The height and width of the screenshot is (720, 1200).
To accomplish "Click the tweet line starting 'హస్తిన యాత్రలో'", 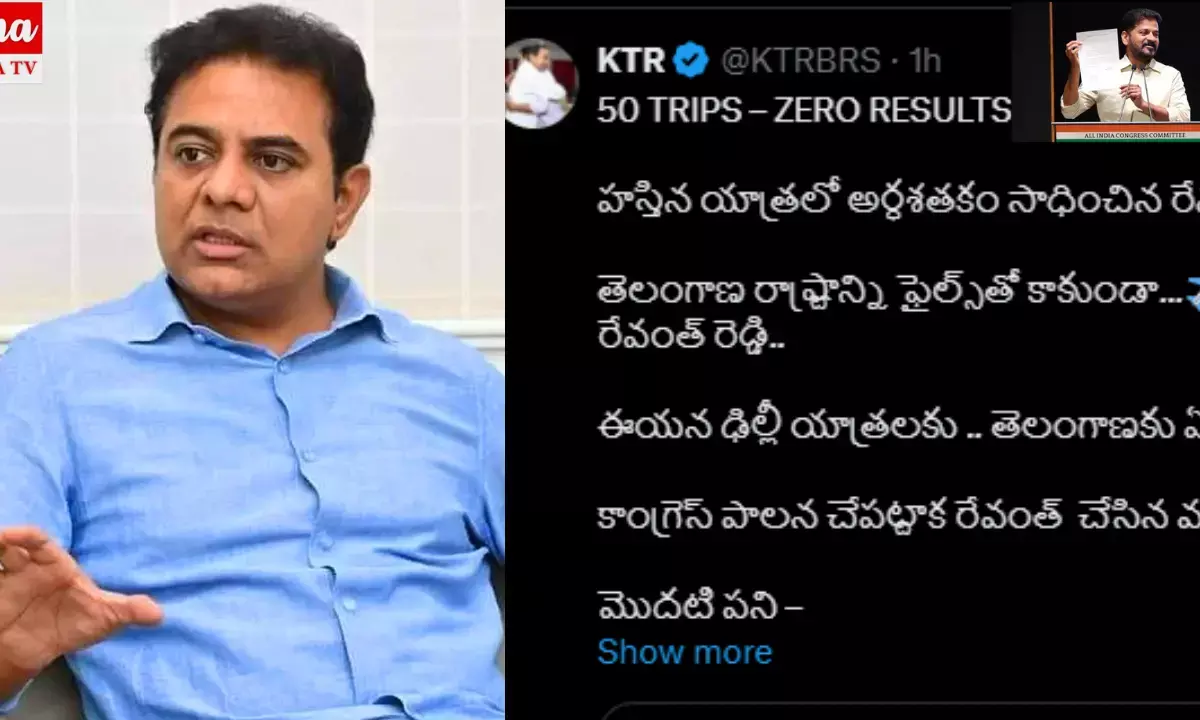I will [898, 205].
